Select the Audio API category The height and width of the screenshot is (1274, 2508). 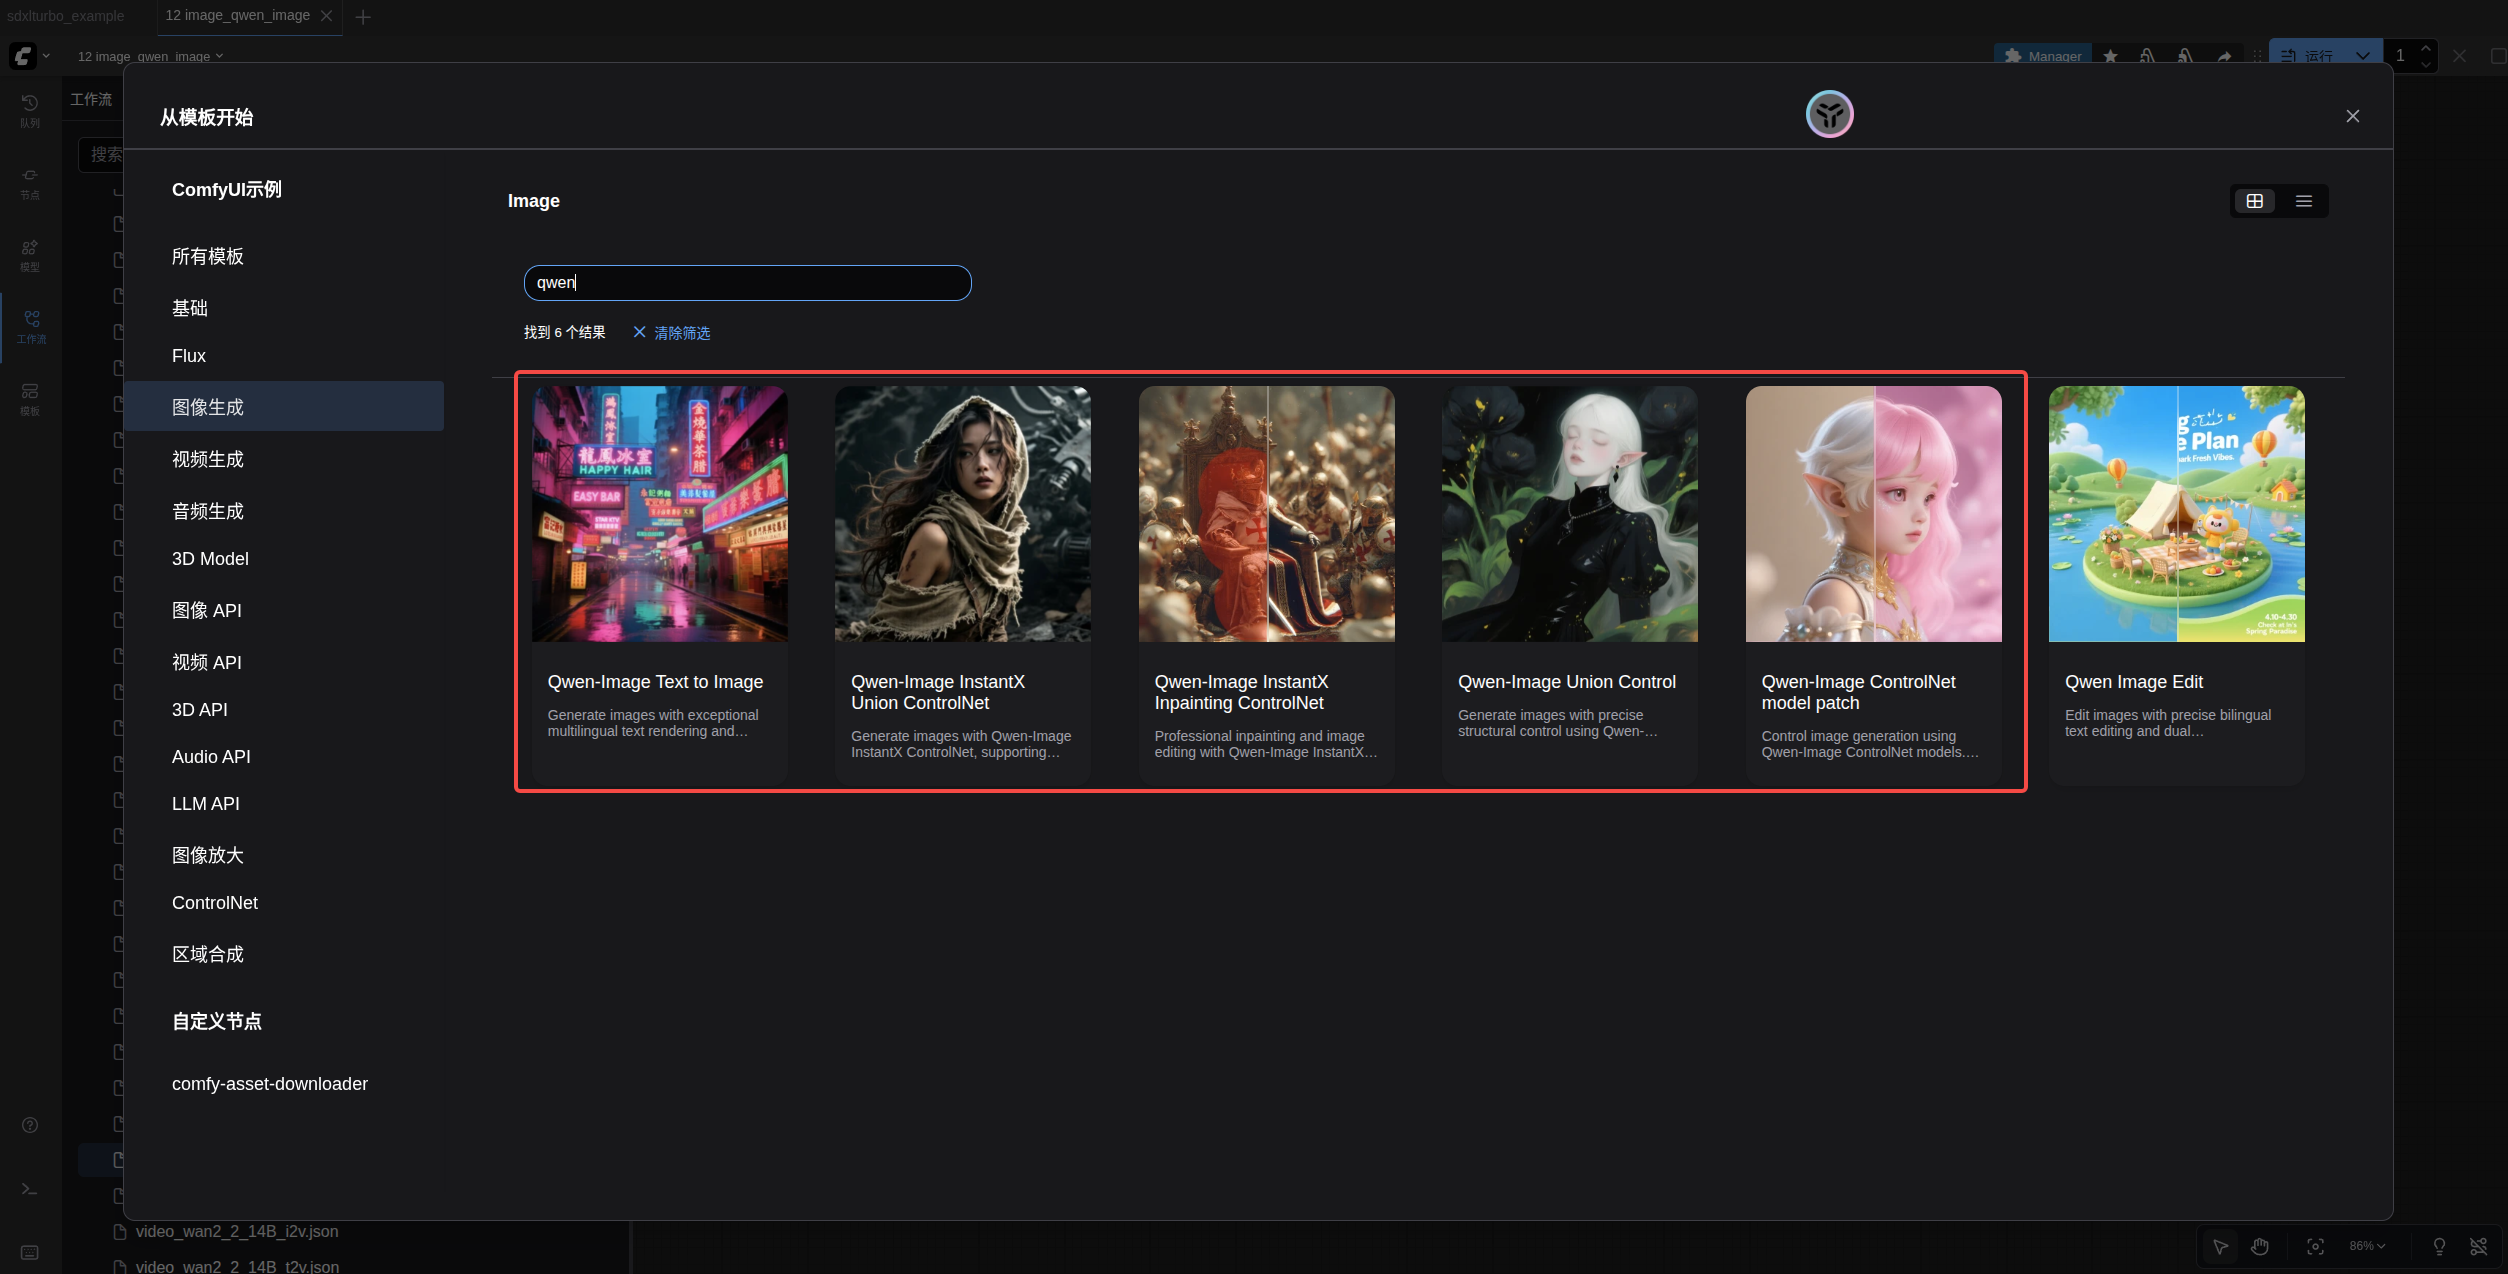284,757
